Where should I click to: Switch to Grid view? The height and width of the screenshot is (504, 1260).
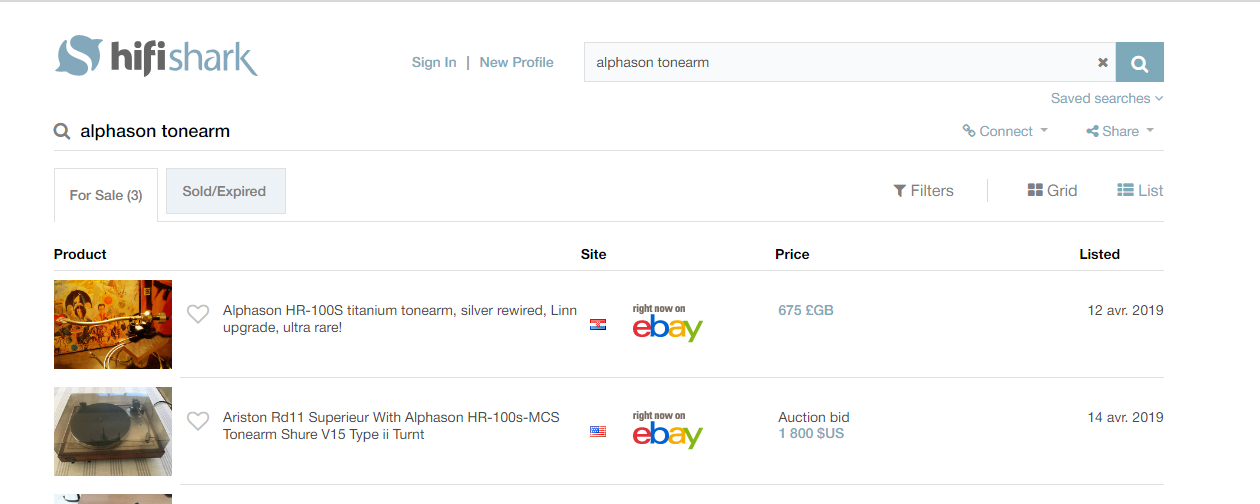1052,190
